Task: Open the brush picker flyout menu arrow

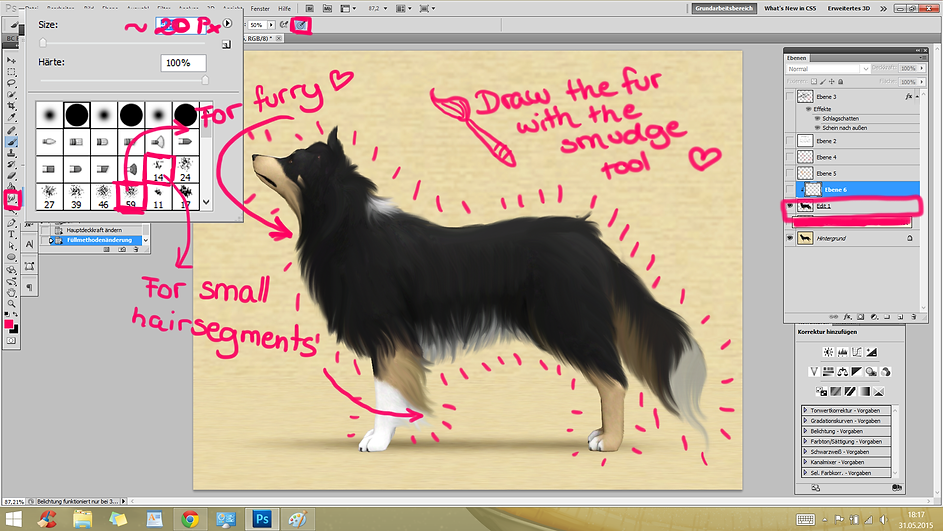Action: pos(227,23)
